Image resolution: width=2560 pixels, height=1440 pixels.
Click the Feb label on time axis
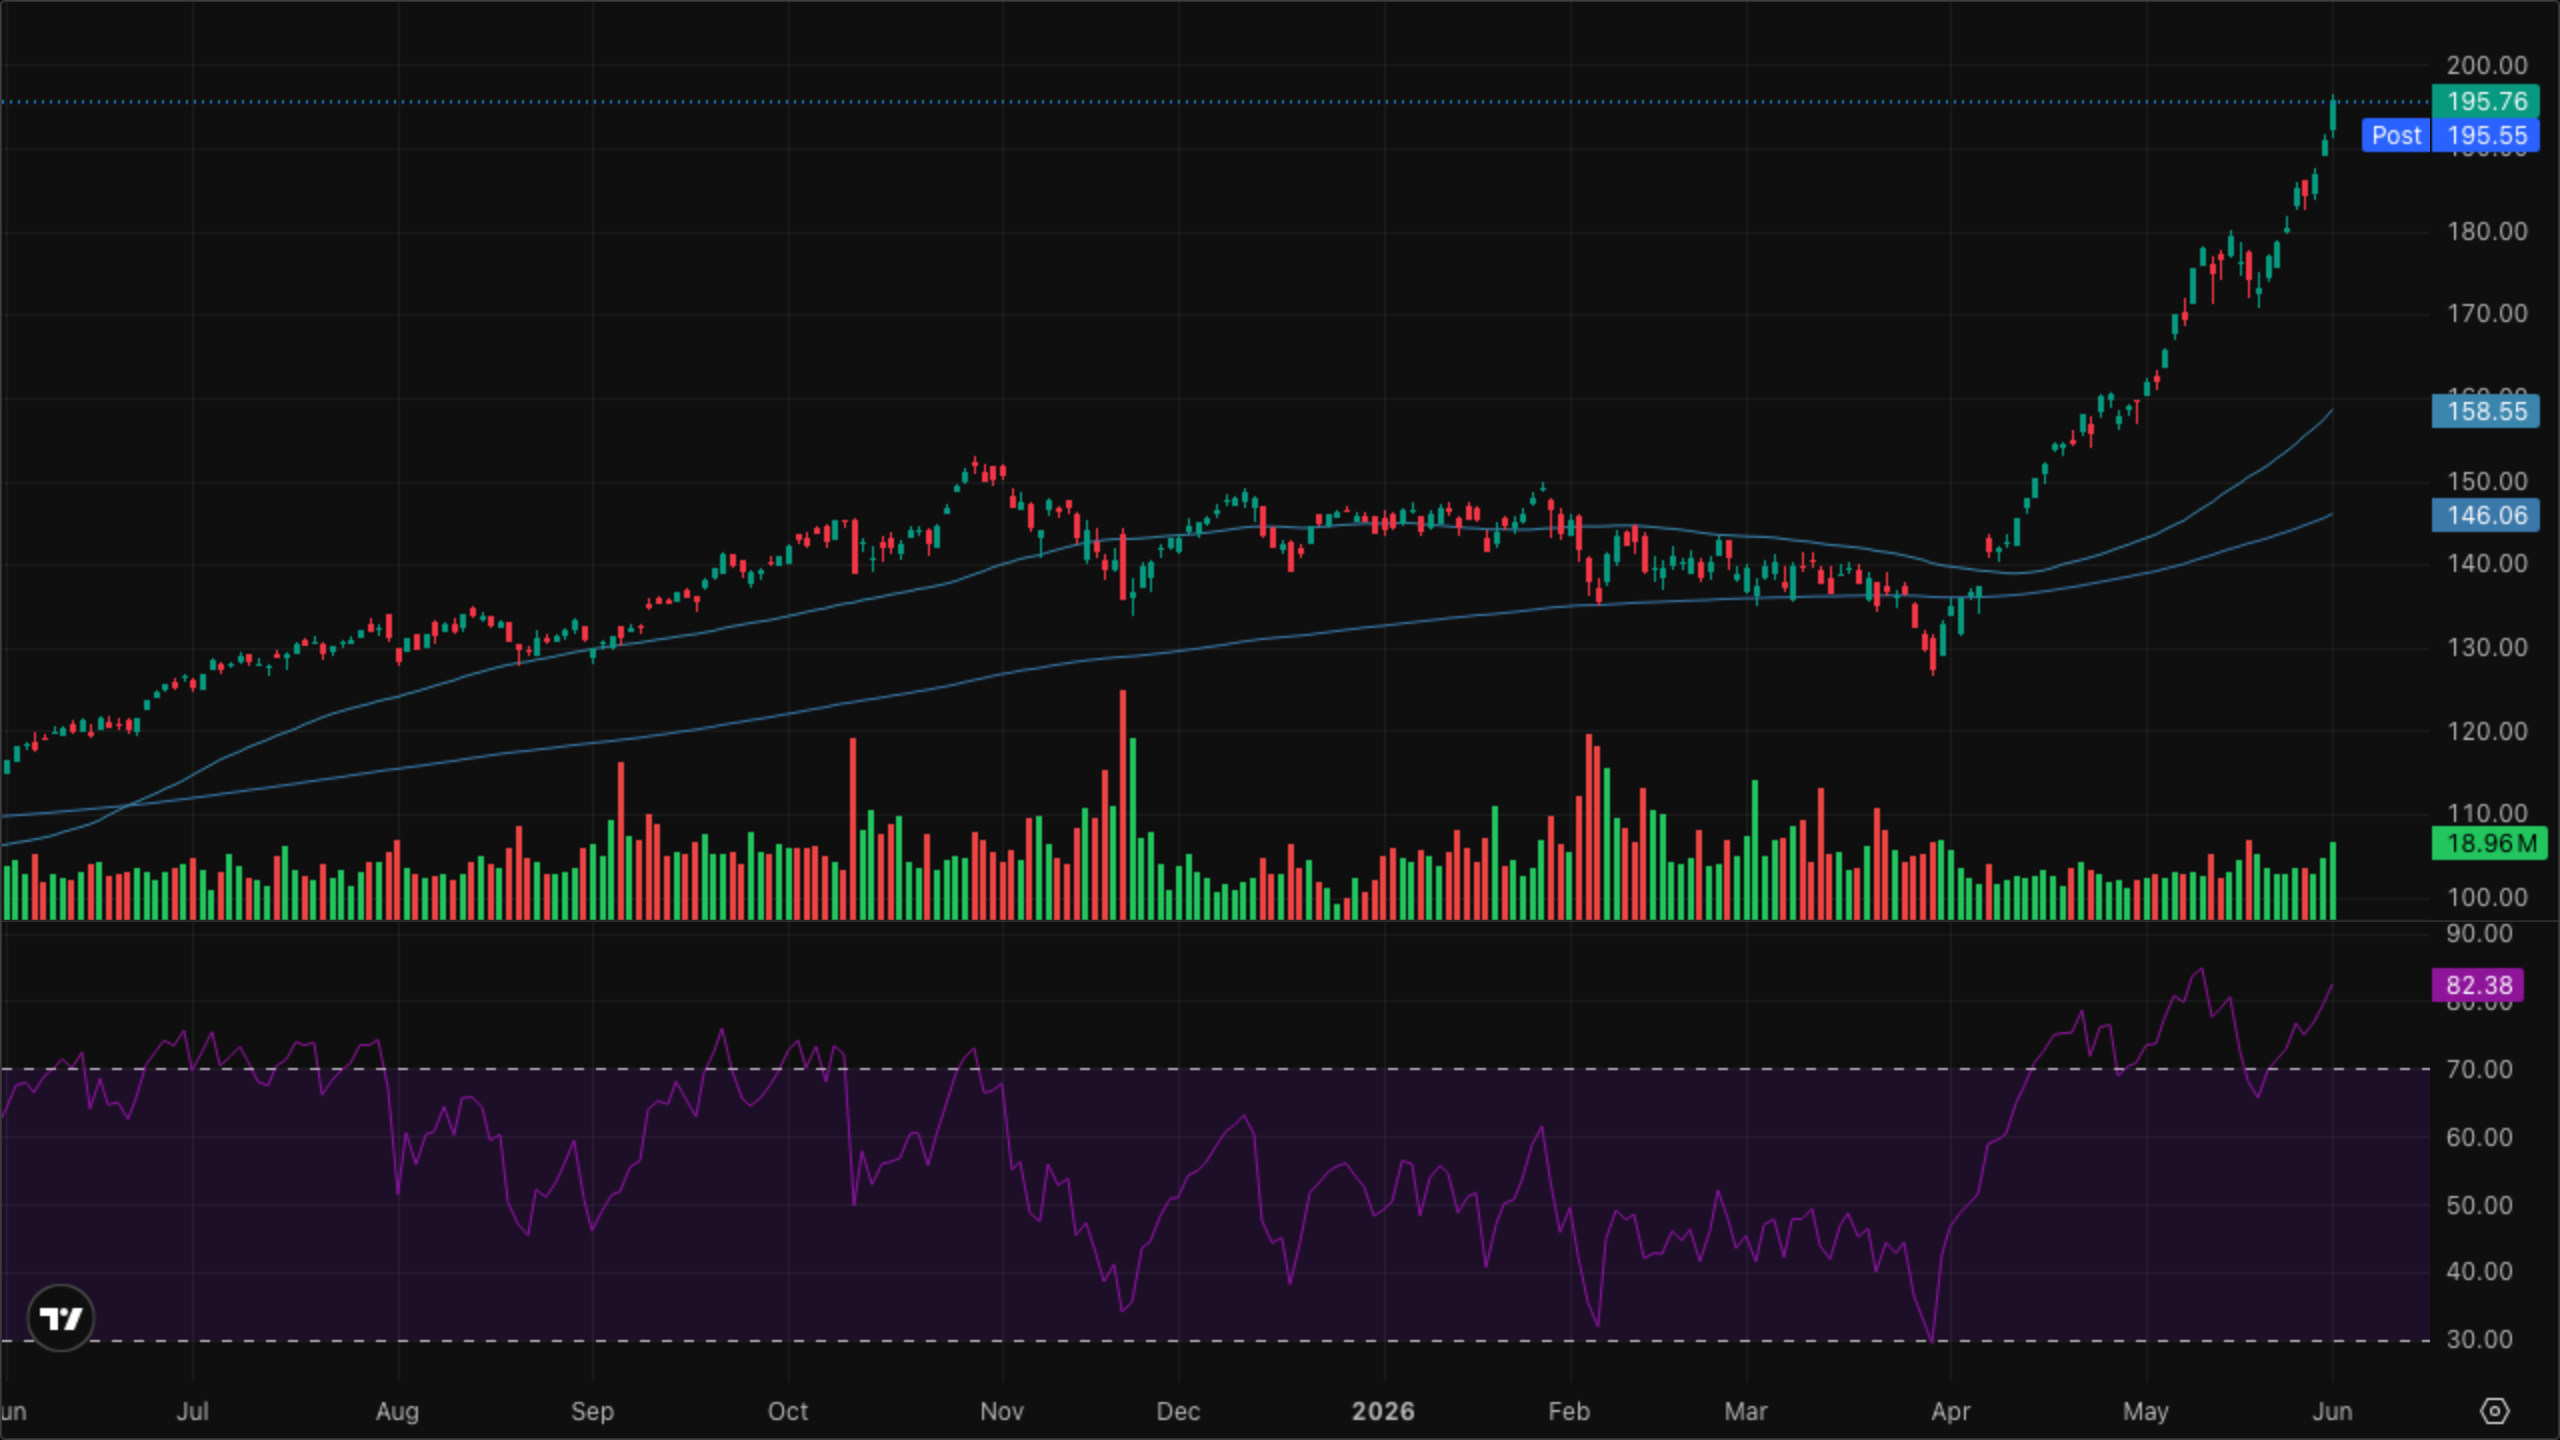point(1568,1411)
